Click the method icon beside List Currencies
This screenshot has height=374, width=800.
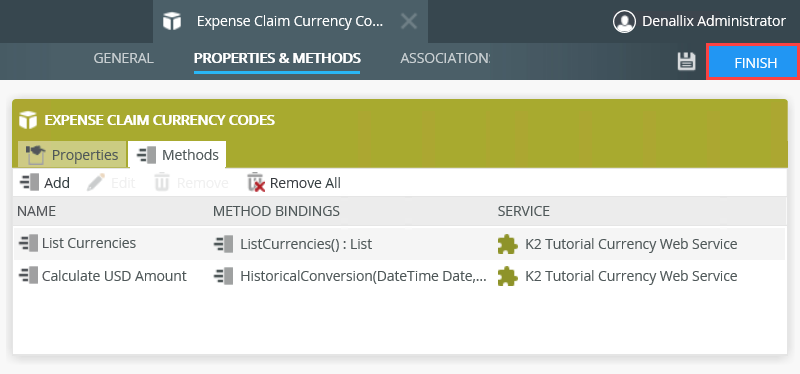28,243
